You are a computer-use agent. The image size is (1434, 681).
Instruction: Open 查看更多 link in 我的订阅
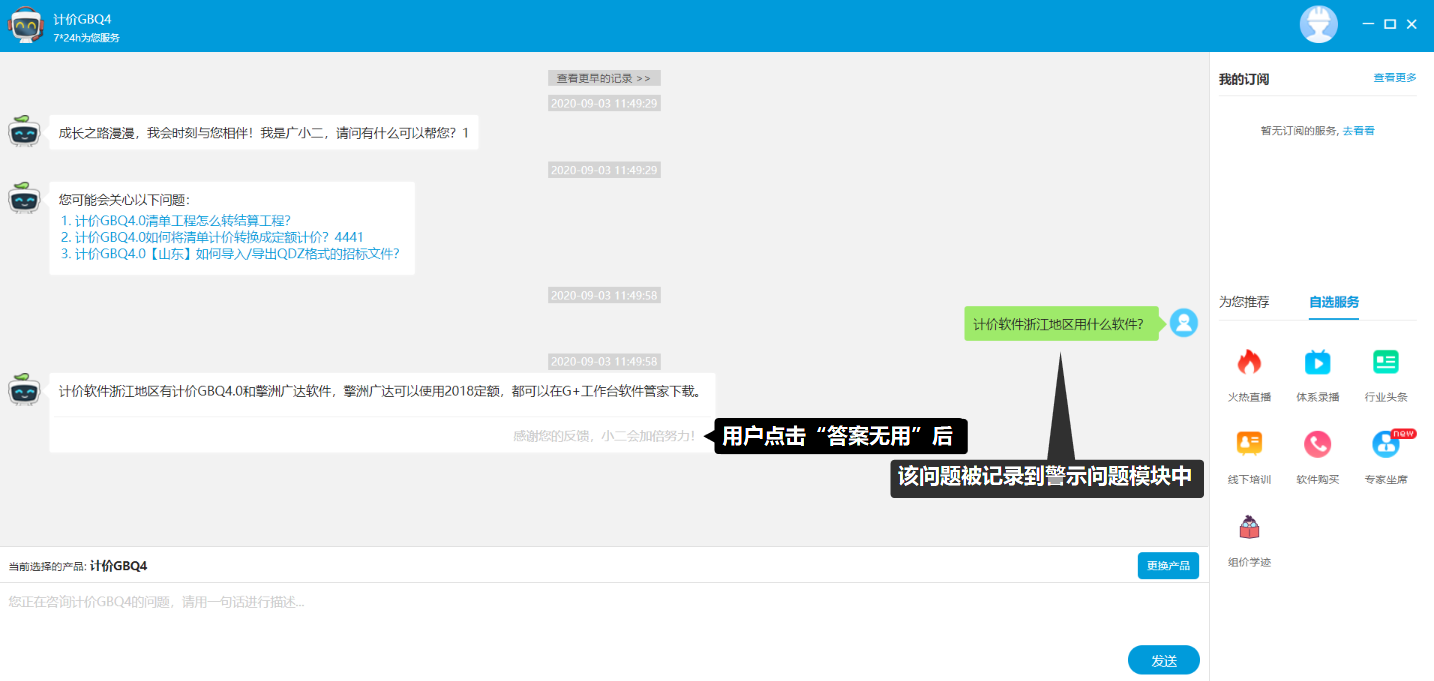pos(1394,78)
